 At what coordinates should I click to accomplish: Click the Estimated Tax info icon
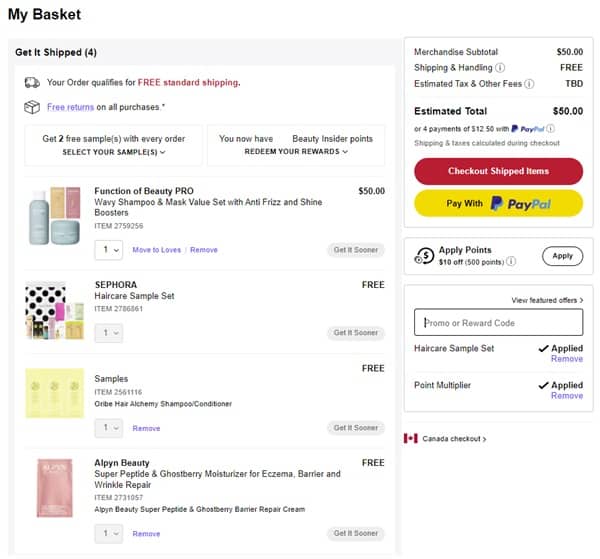529,84
